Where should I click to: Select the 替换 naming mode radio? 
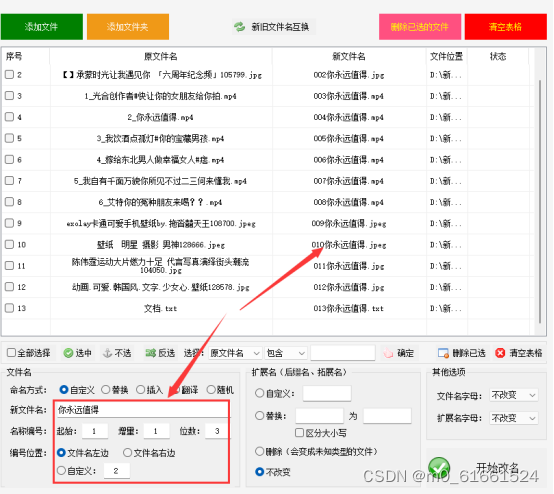point(106,390)
